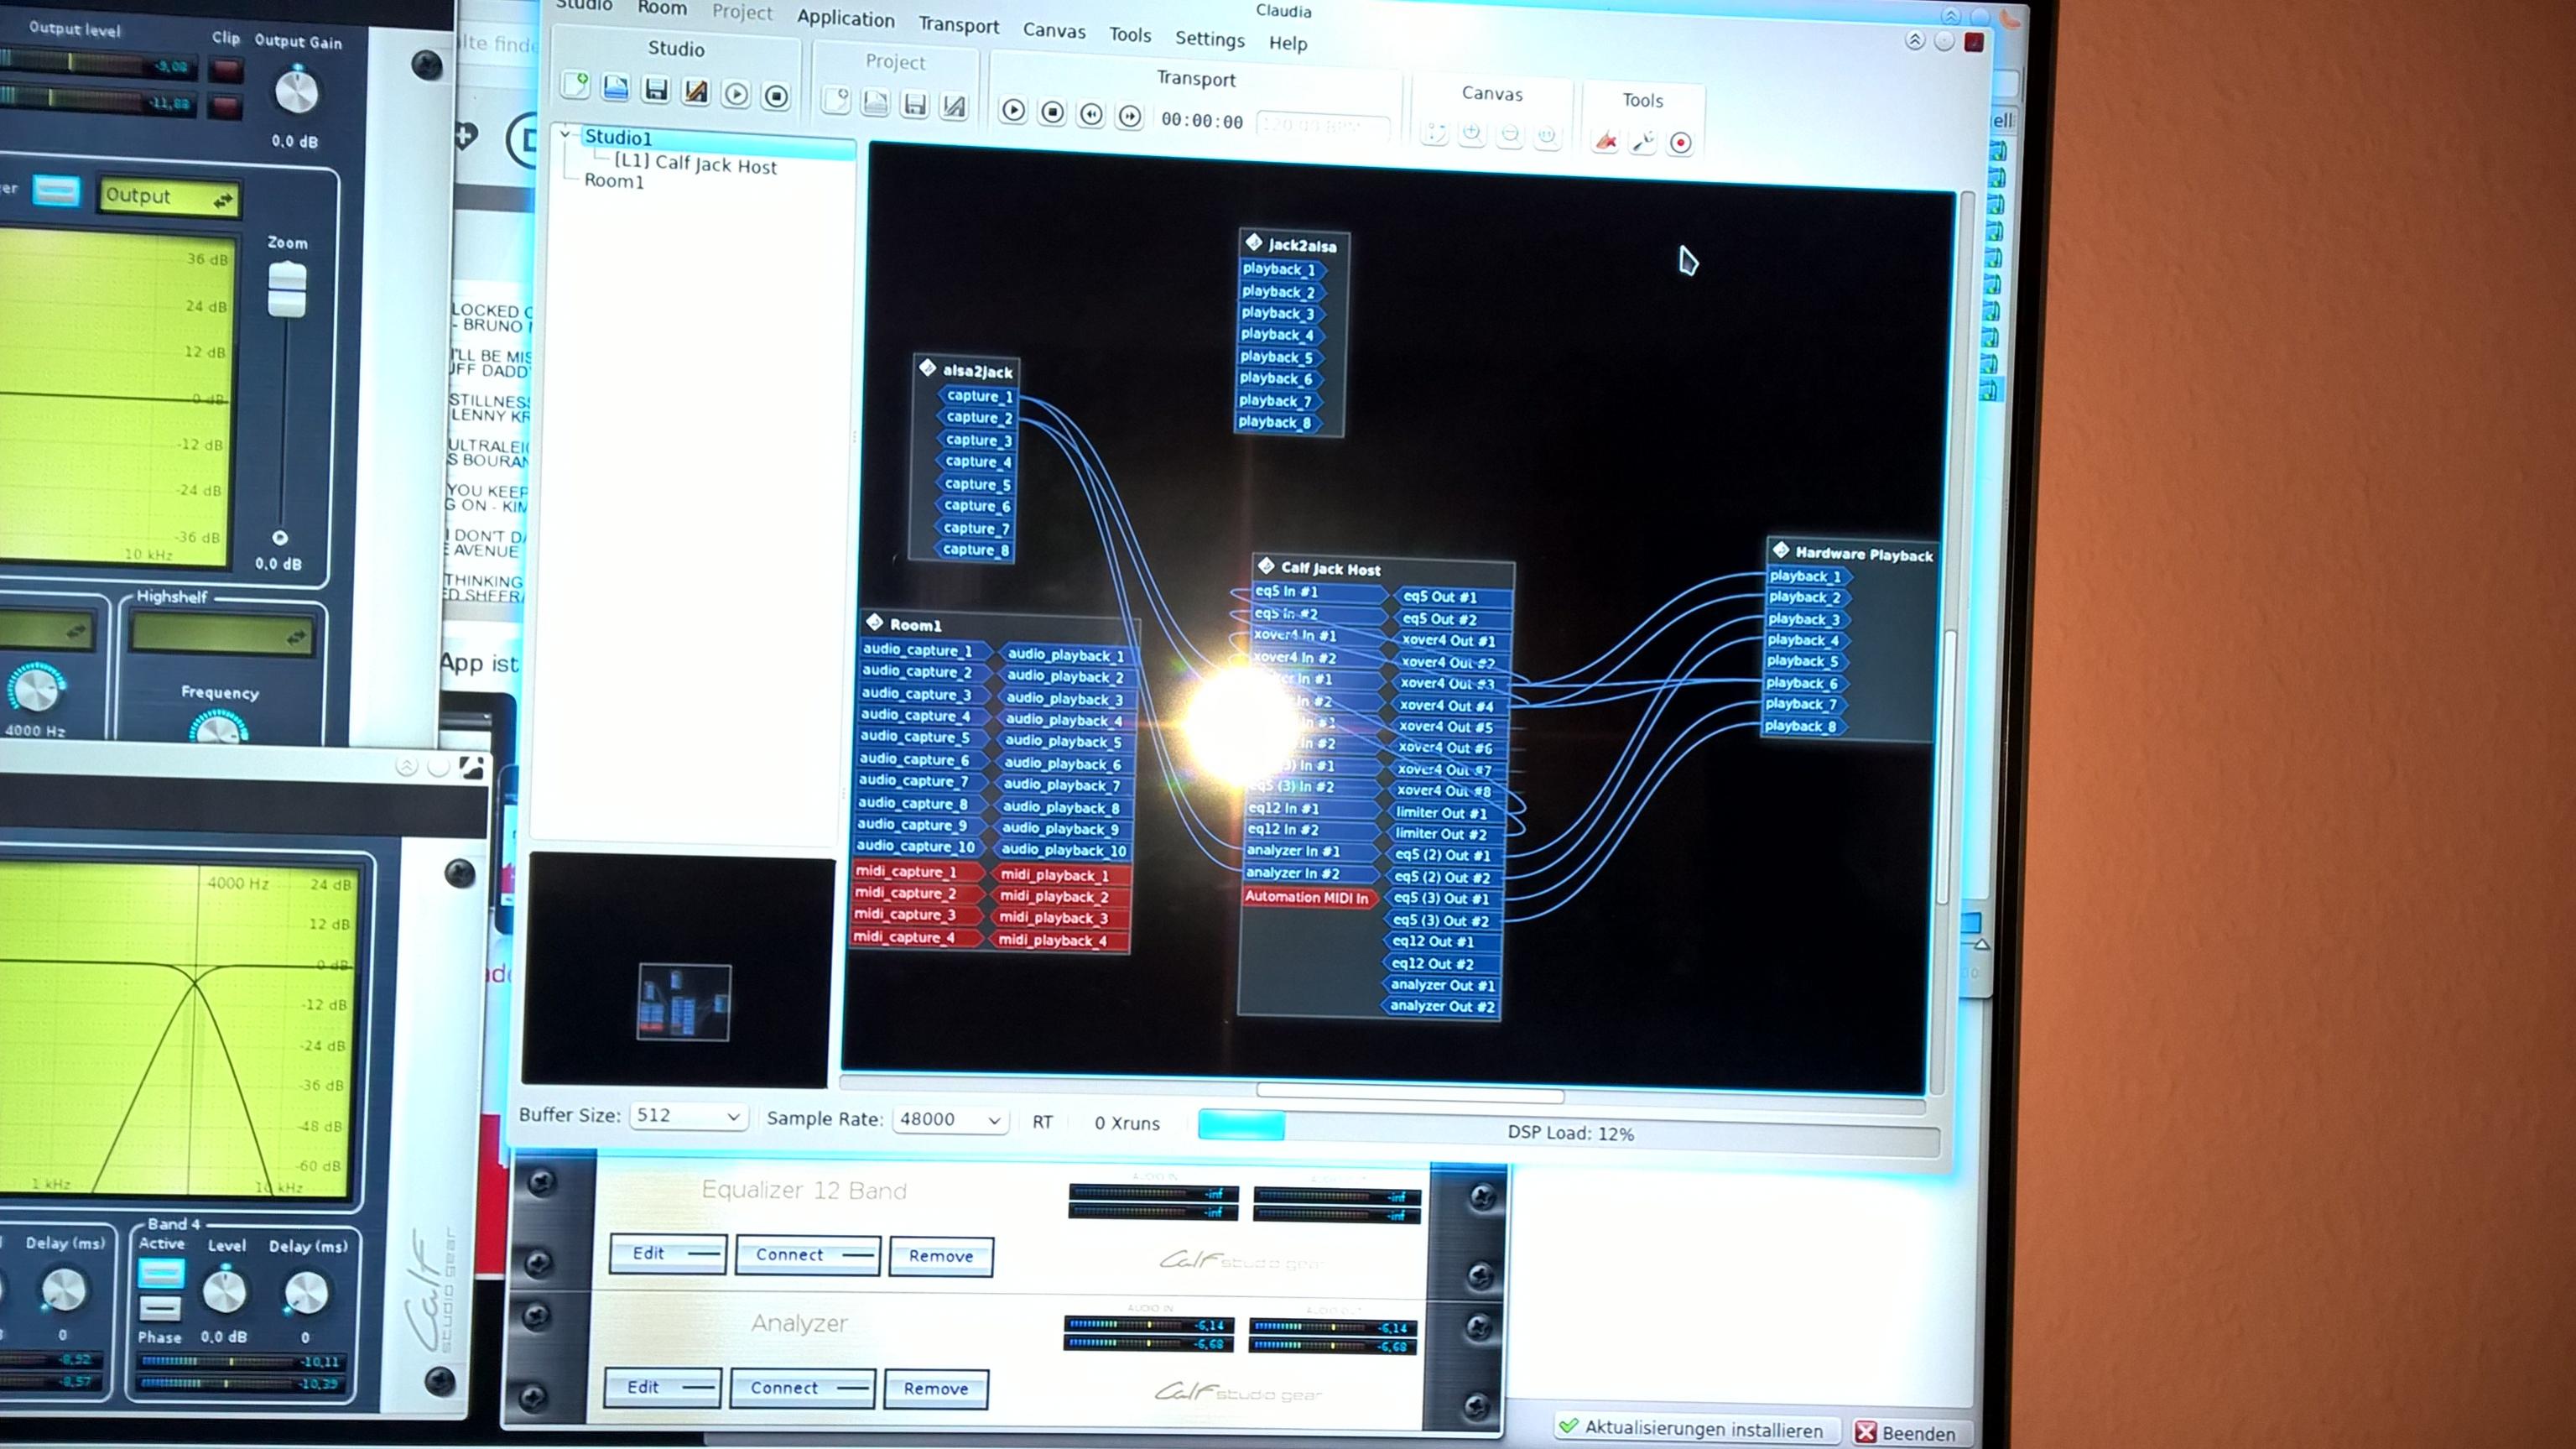This screenshot has width=2576, height=1449.
Task: Toggle the blue switch left of Output selector
Action: (57, 190)
